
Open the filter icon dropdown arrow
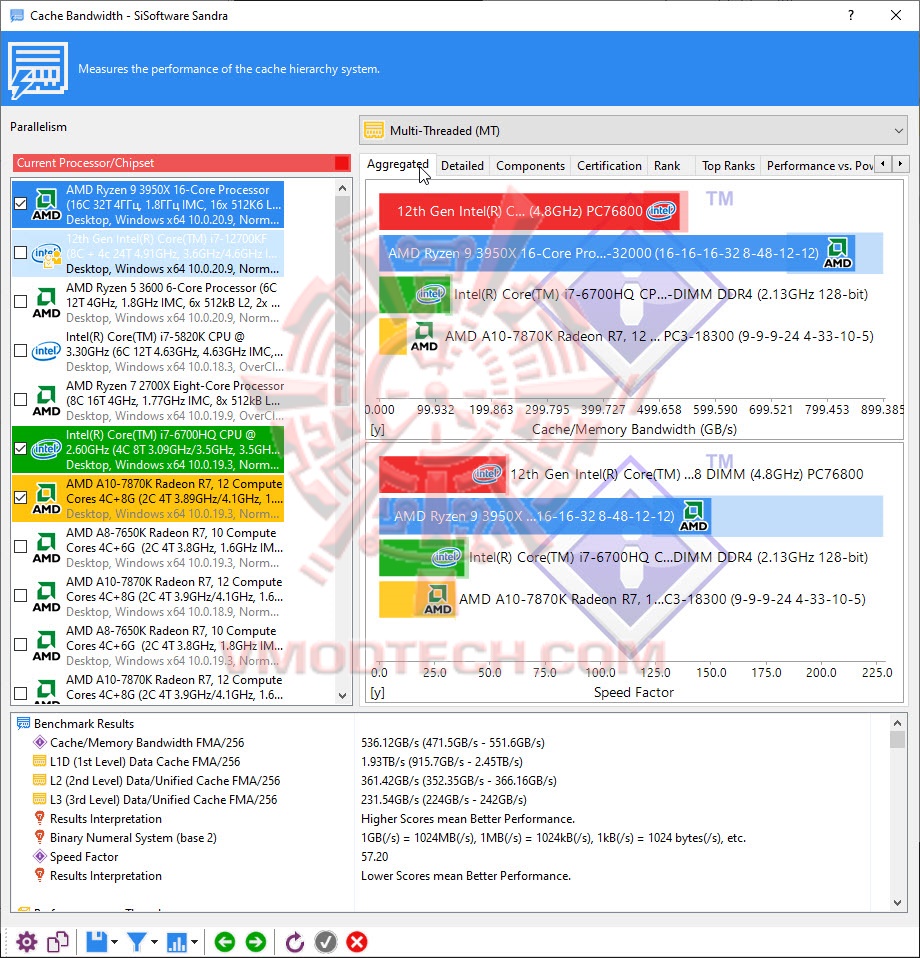coord(154,943)
